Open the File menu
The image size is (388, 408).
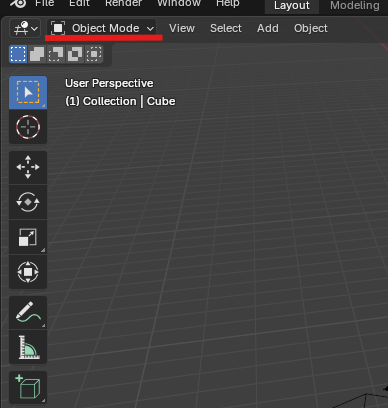pos(45,3)
